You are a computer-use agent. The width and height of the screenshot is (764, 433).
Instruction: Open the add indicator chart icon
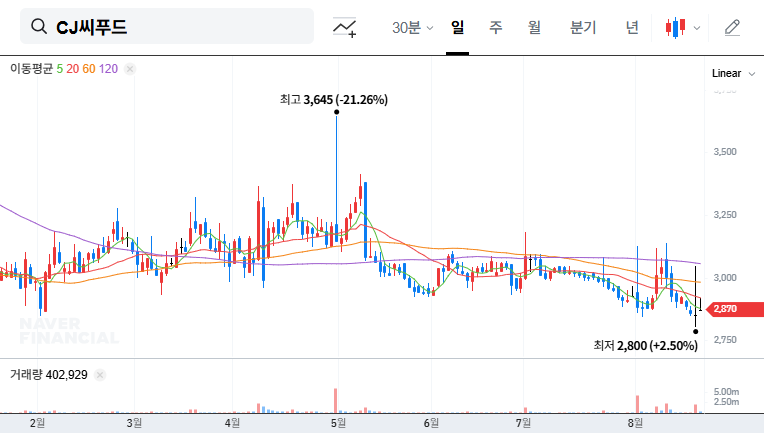pos(344,27)
